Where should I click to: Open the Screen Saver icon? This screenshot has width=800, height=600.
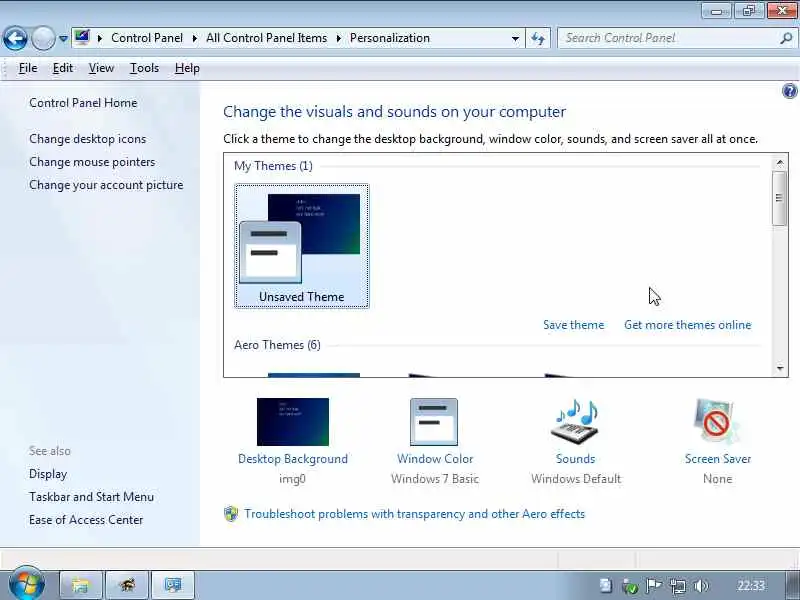(x=717, y=422)
